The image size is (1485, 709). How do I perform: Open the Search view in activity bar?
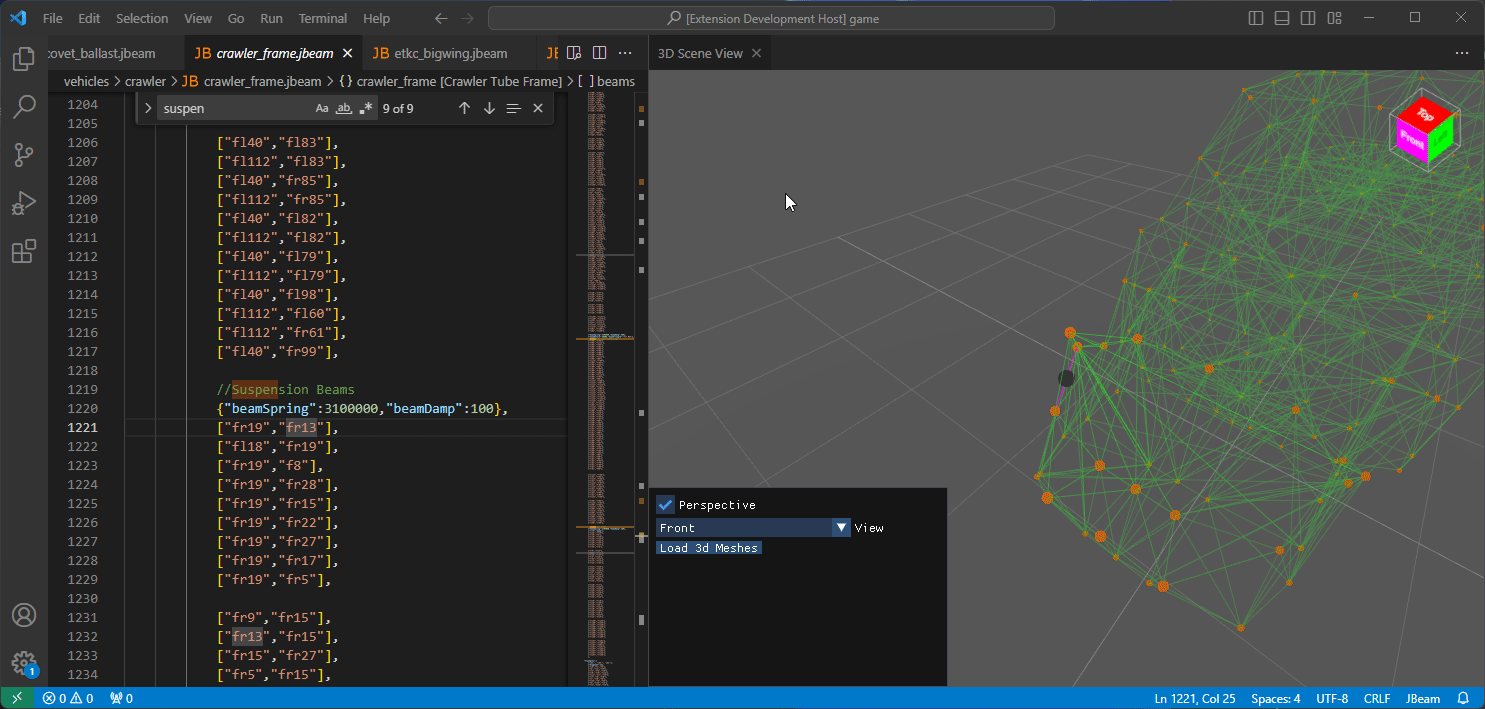pyautogui.click(x=24, y=107)
